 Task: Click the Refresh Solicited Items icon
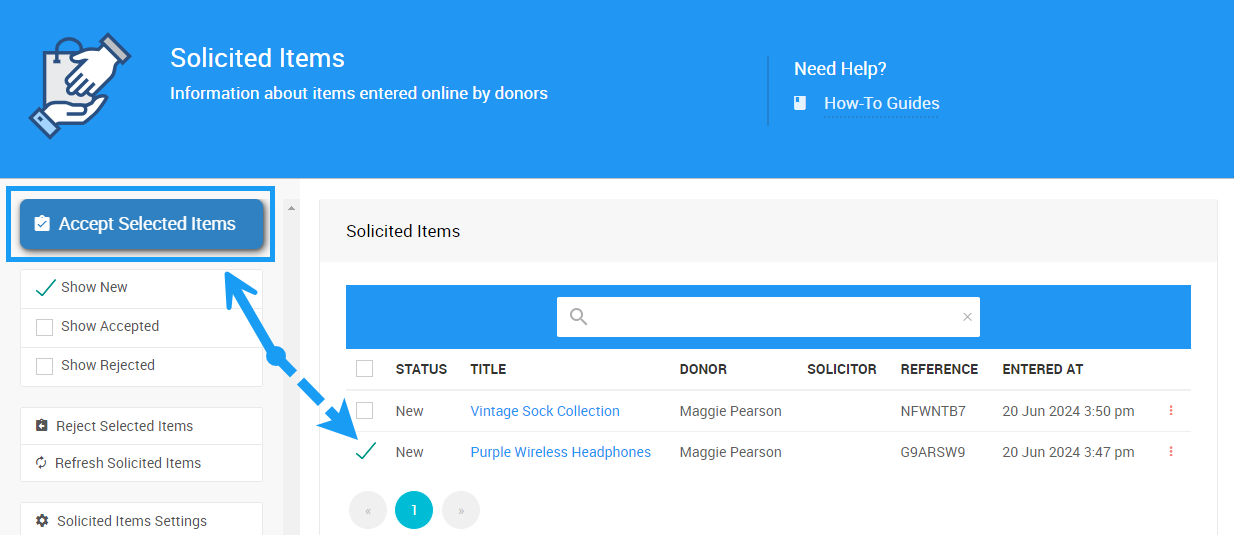click(x=41, y=463)
